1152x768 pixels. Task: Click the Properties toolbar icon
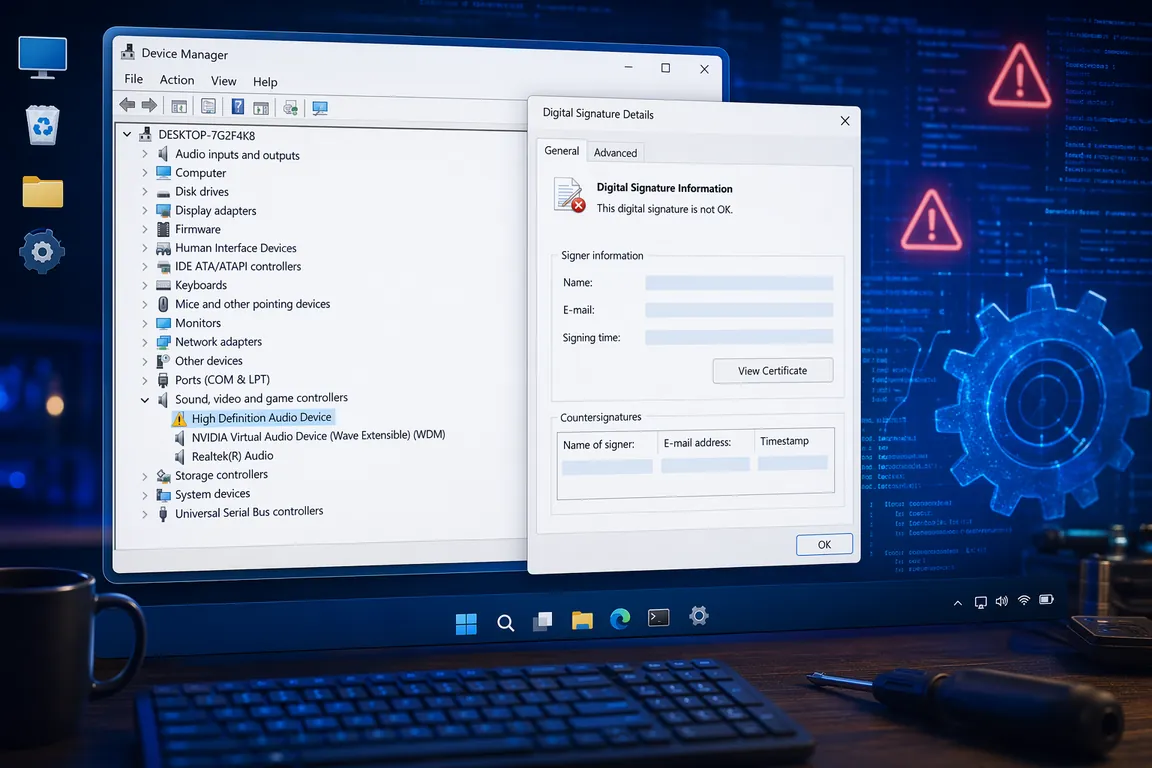point(209,106)
